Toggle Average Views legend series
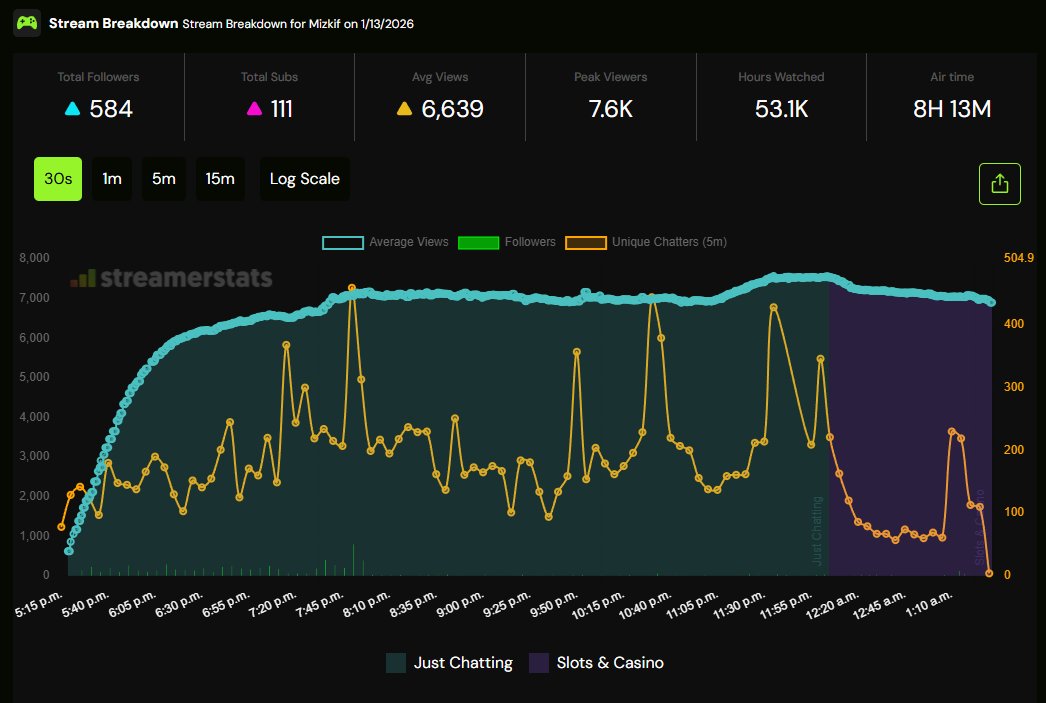Screen dimensions: 1046x703 click(x=386, y=242)
